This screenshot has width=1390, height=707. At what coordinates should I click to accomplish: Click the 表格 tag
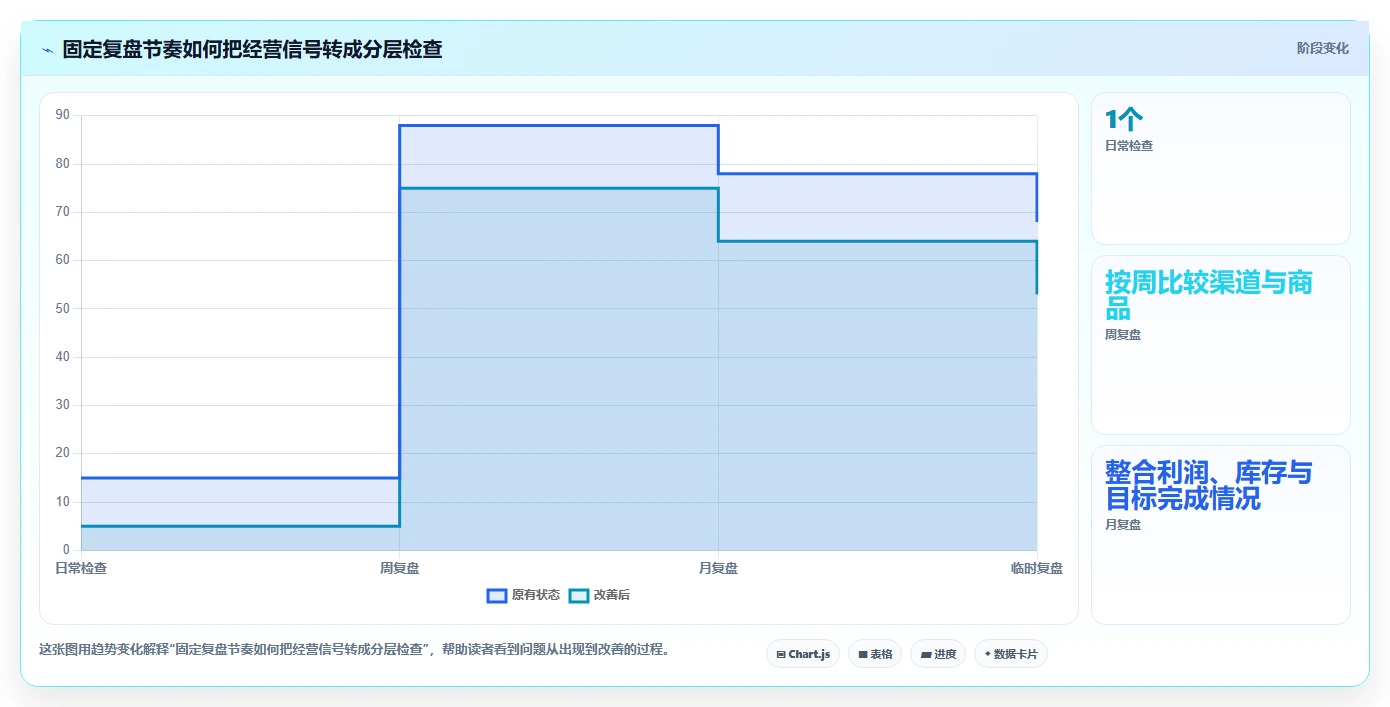(x=875, y=654)
